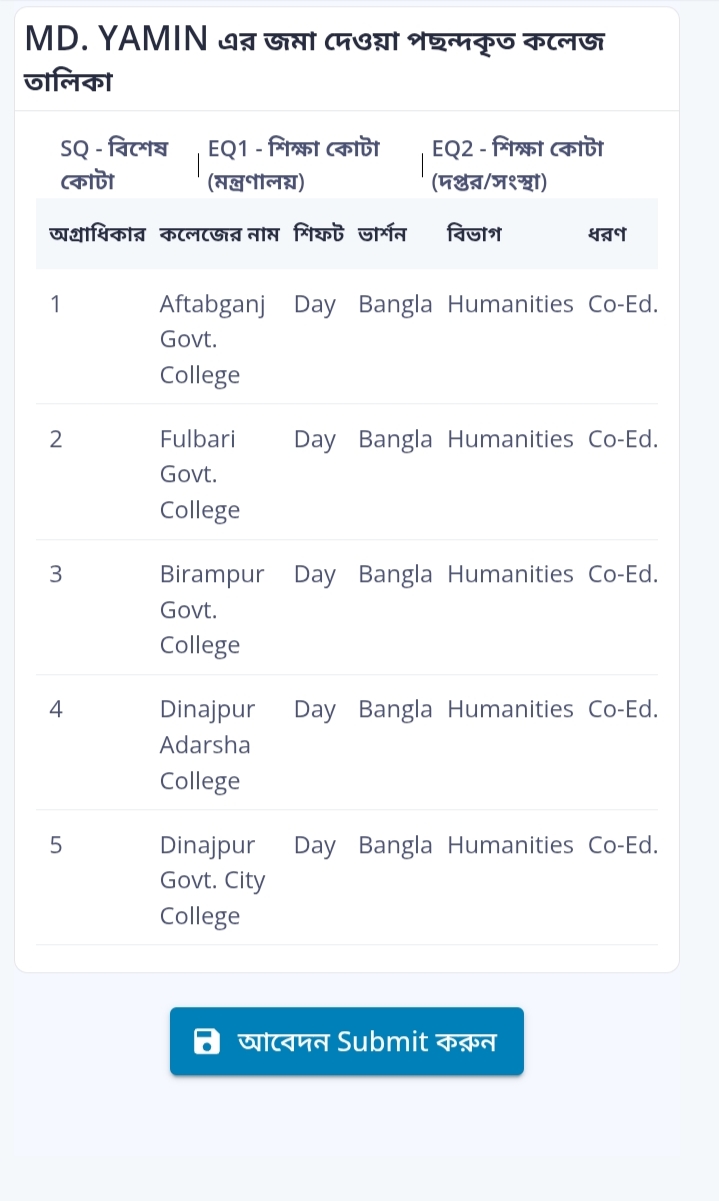Select the শিফট column header

[x=319, y=234]
